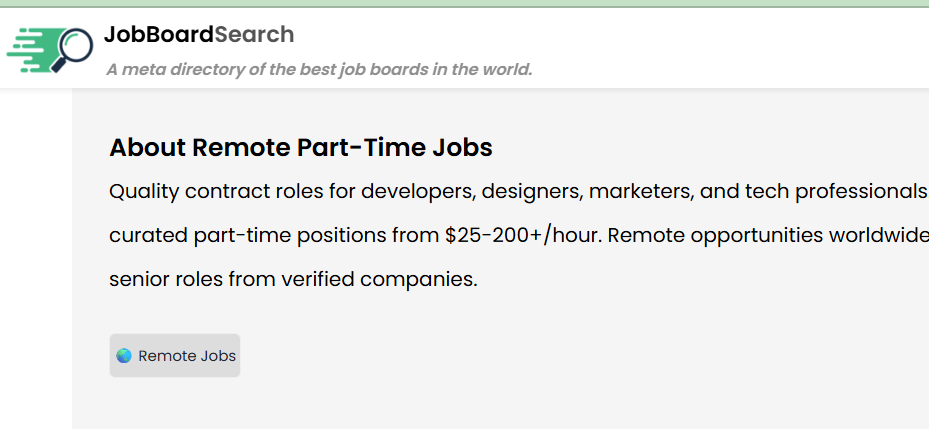Click the JobBoardSearch site title
The height and width of the screenshot is (429, 929).
point(198,35)
